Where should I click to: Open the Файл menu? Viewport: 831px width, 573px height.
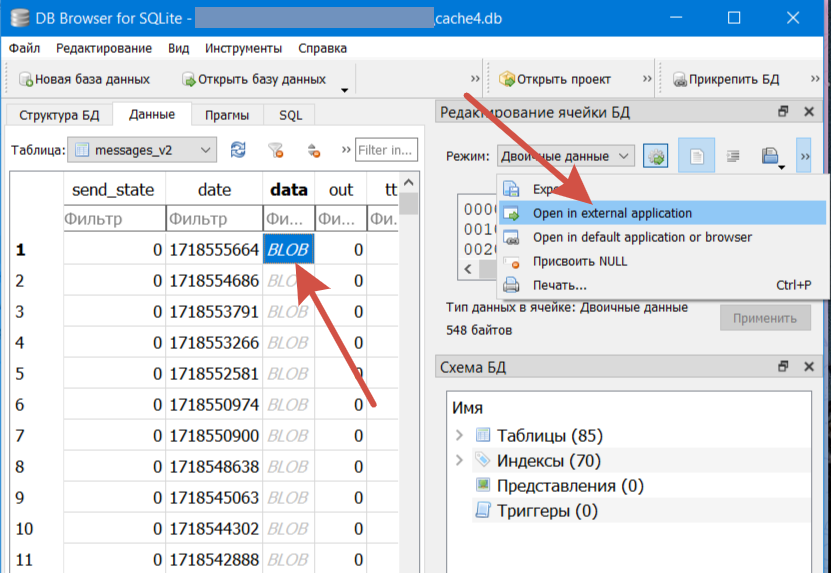click(24, 48)
